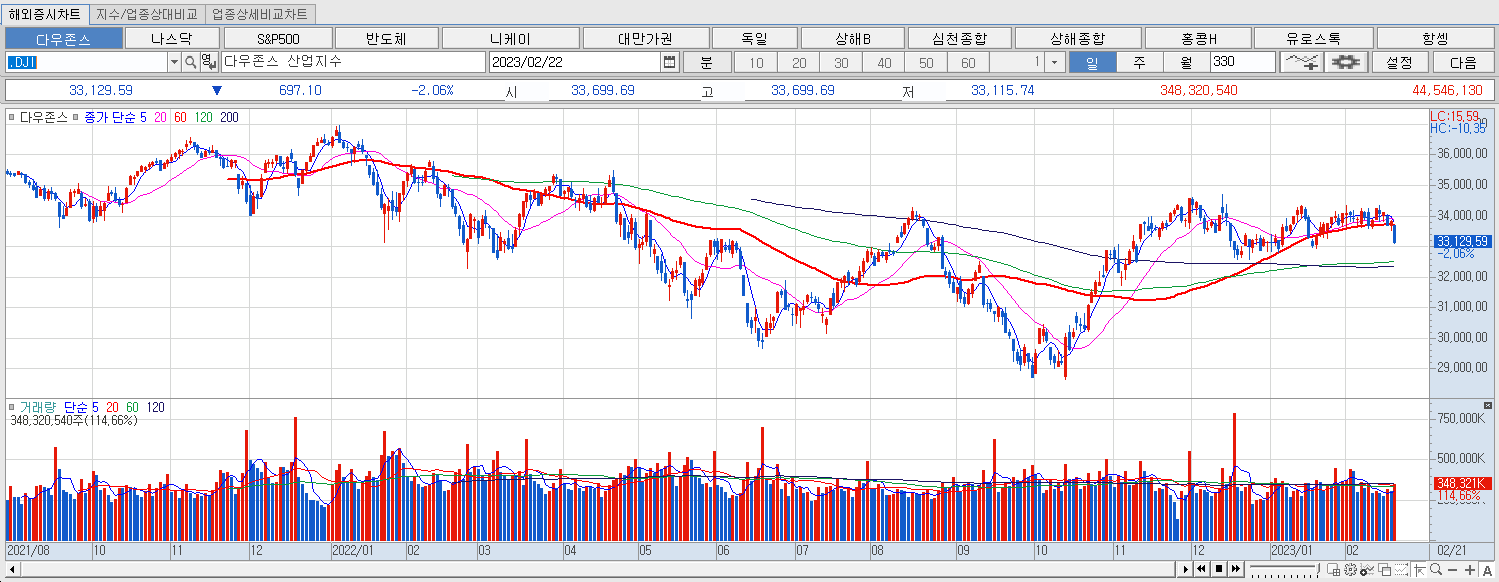
Task: Select the zoom magnifier icon in bottom bar
Action: coord(1435,570)
